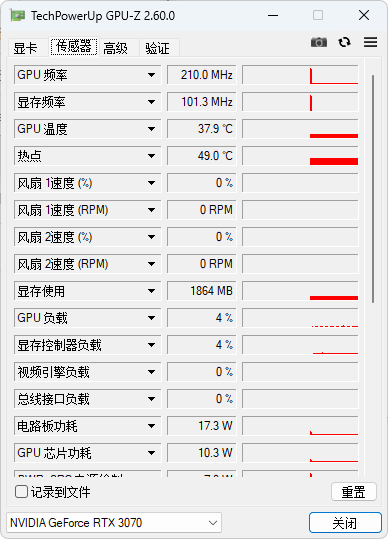Click the 重置 button
The height and width of the screenshot is (539, 388).
tap(354, 492)
